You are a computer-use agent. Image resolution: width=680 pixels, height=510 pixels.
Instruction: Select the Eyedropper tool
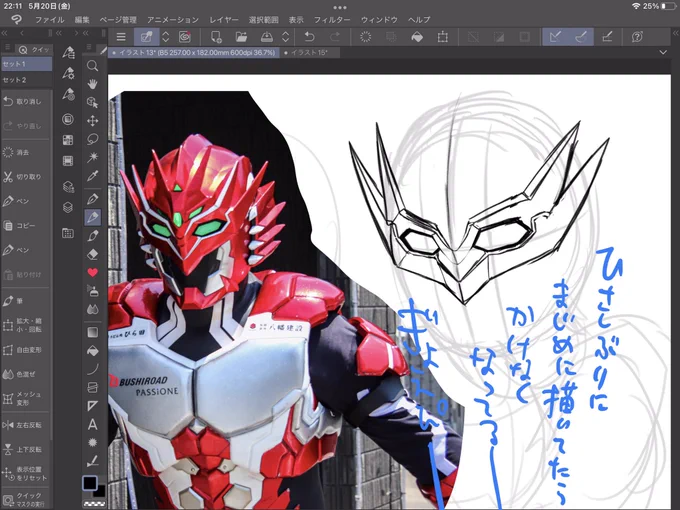tap(92, 176)
